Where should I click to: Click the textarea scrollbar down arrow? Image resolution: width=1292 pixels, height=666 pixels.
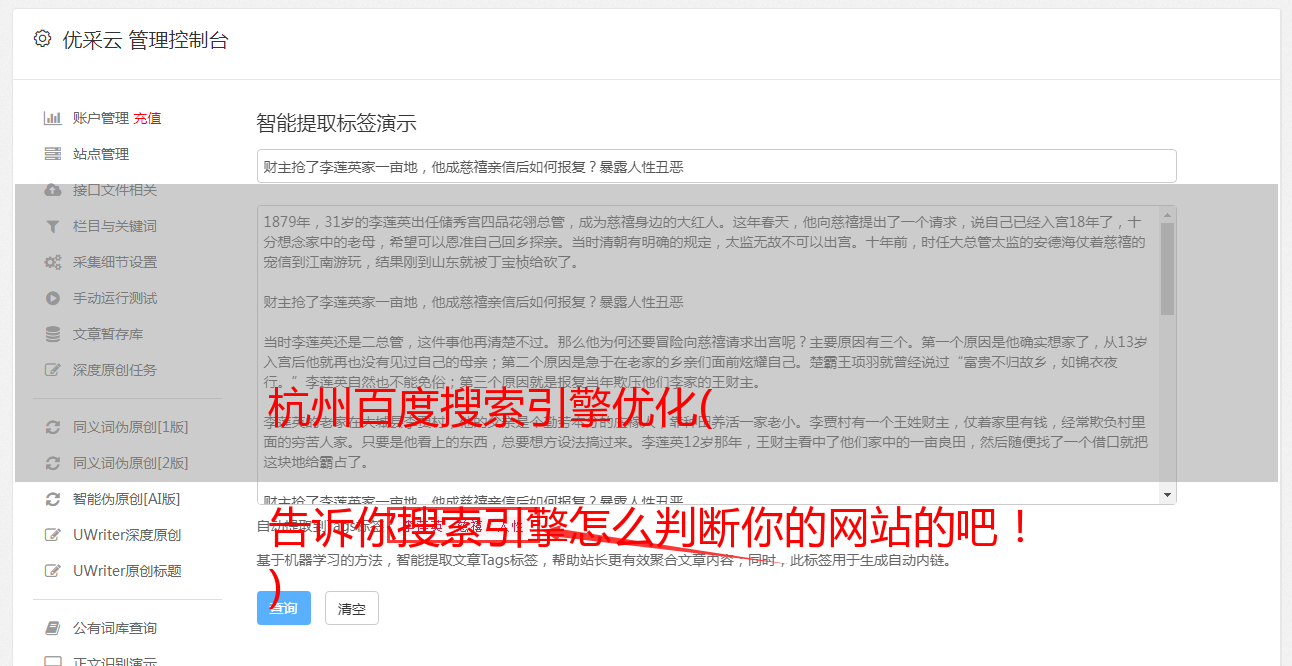1167,495
